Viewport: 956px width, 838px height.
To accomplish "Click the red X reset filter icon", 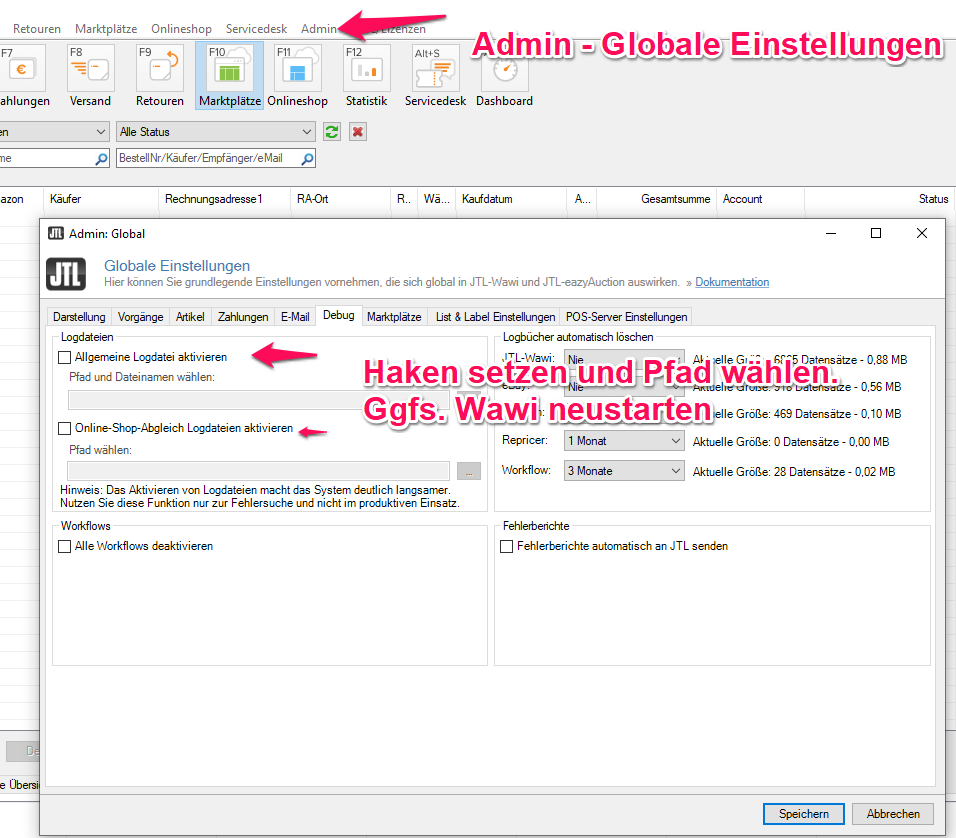I will (x=358, y=132).
